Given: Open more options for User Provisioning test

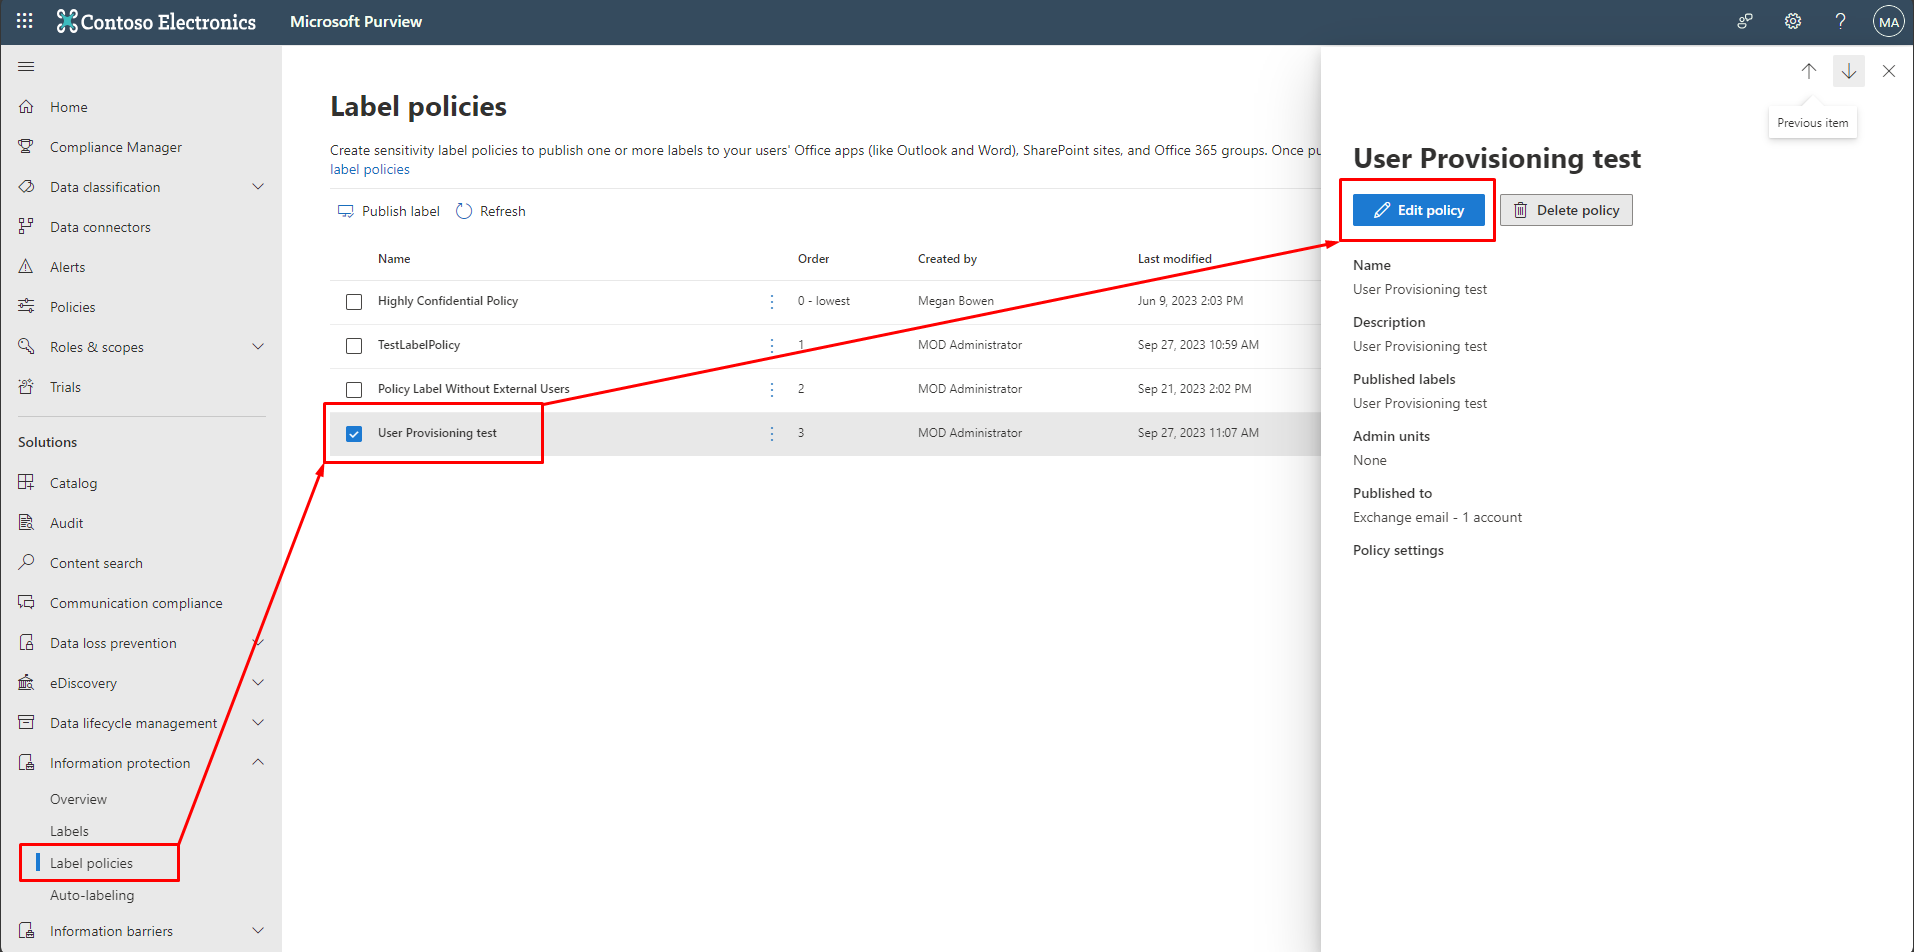Looking at the screenshot, I should point(772,433).
